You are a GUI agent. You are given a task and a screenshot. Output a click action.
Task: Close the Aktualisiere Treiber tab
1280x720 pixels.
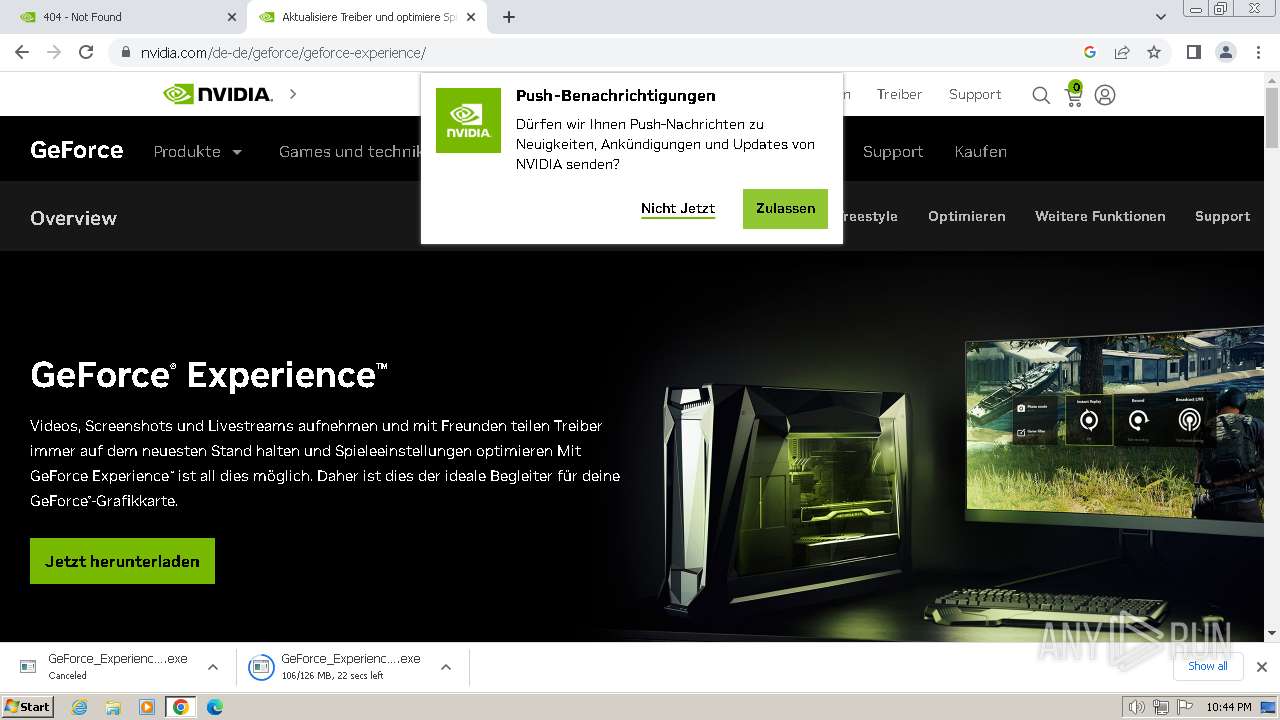(472, 17)
